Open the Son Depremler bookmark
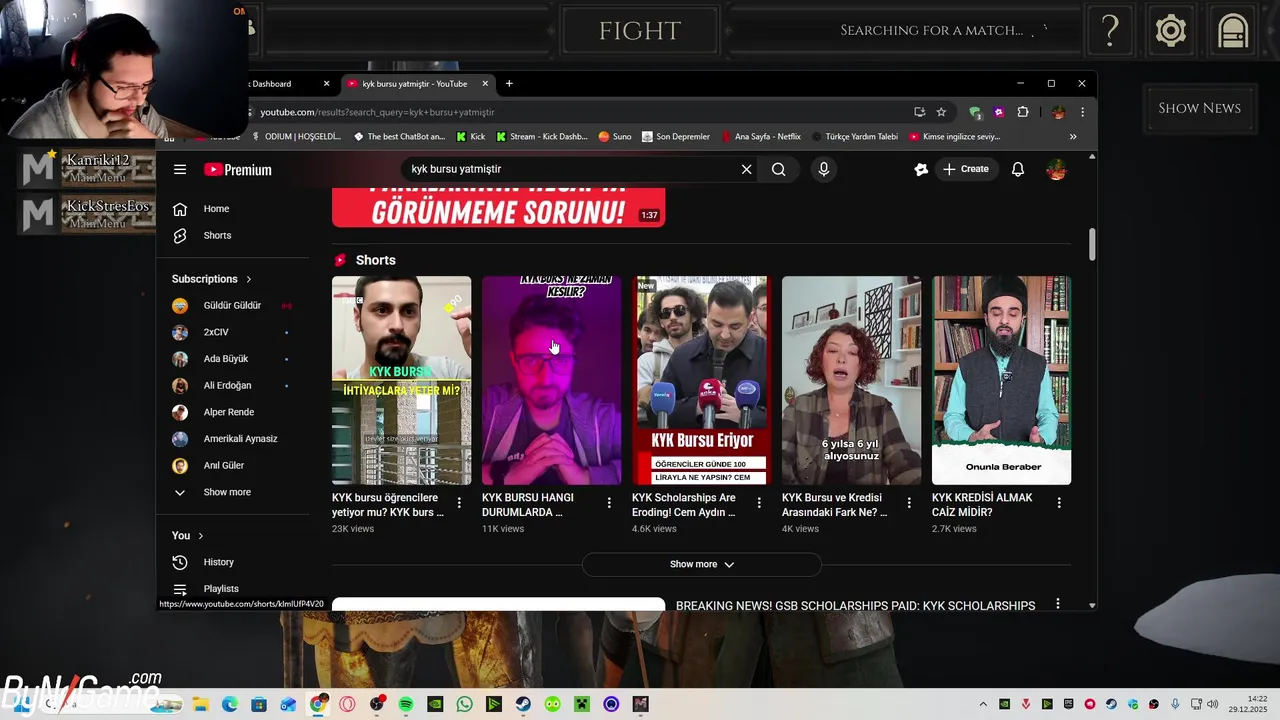Viewport: 1280px width, 720px height. click(675, 137)
